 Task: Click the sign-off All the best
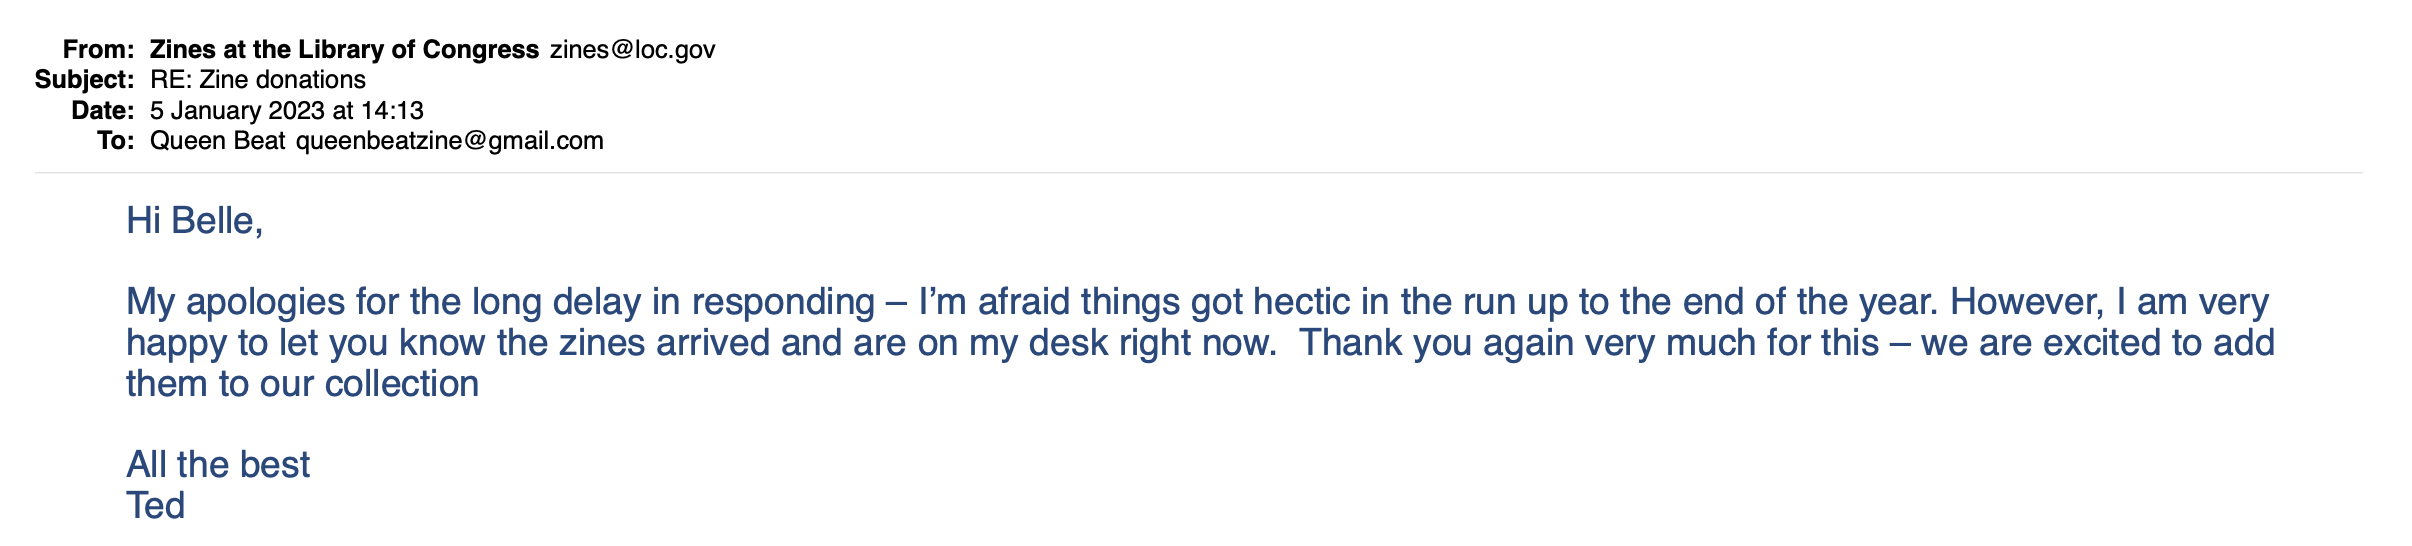click(x=218, y=465)
